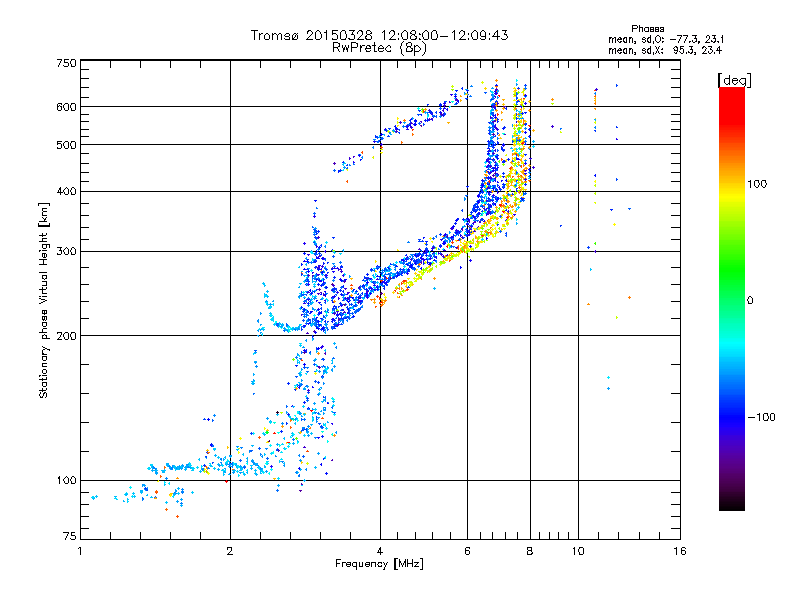This screenshot has width=800, height=600.
Task: Click the rainbow phase color bar
Action: click(732, 299)
